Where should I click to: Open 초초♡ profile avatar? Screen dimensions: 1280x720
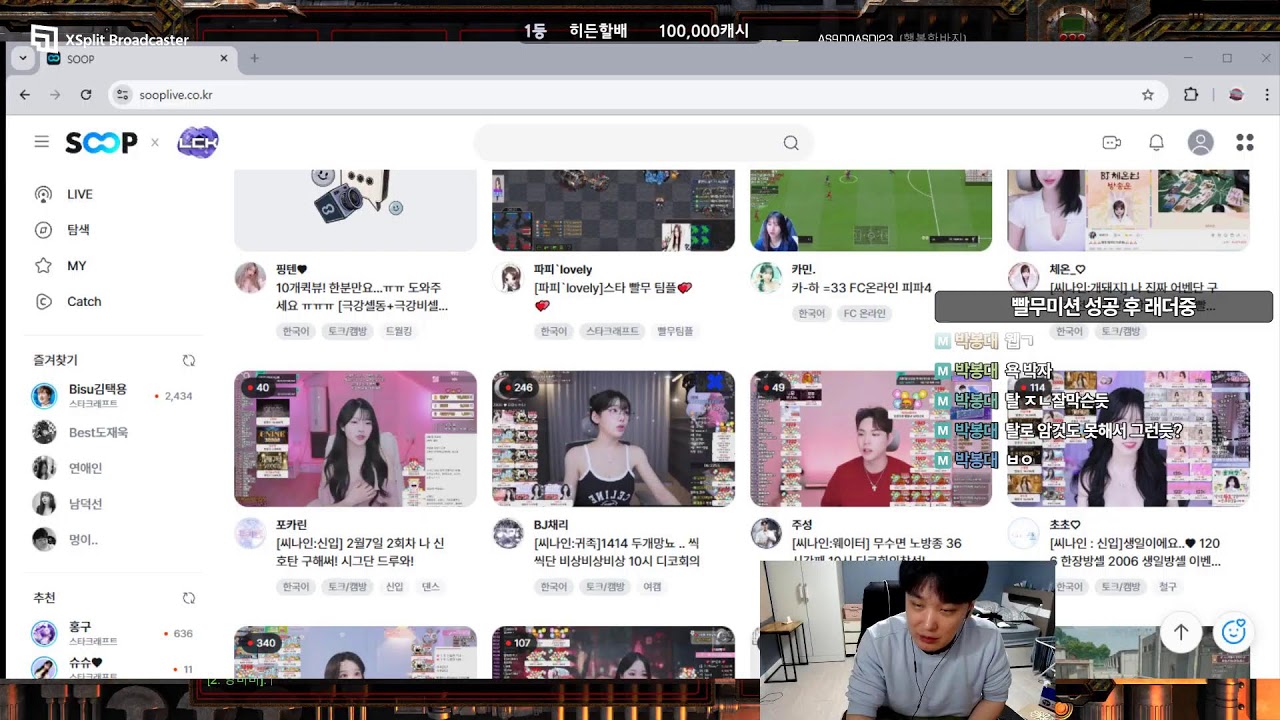(1023, 533)
